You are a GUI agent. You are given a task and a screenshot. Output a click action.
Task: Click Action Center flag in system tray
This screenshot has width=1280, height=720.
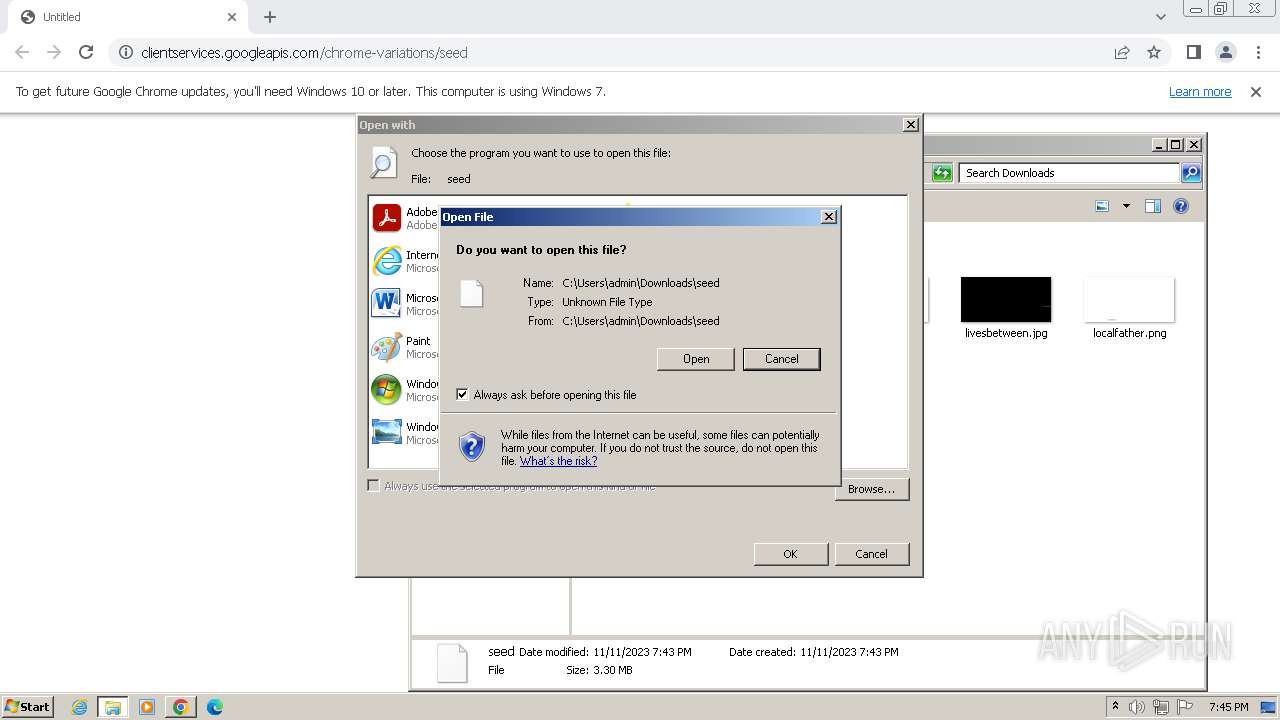click(x=1185, y=707)
